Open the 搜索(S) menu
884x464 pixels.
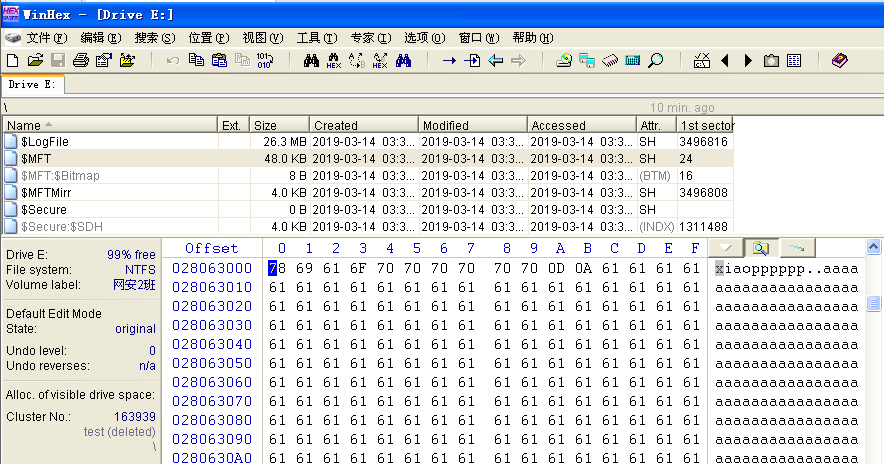[154, 38]
